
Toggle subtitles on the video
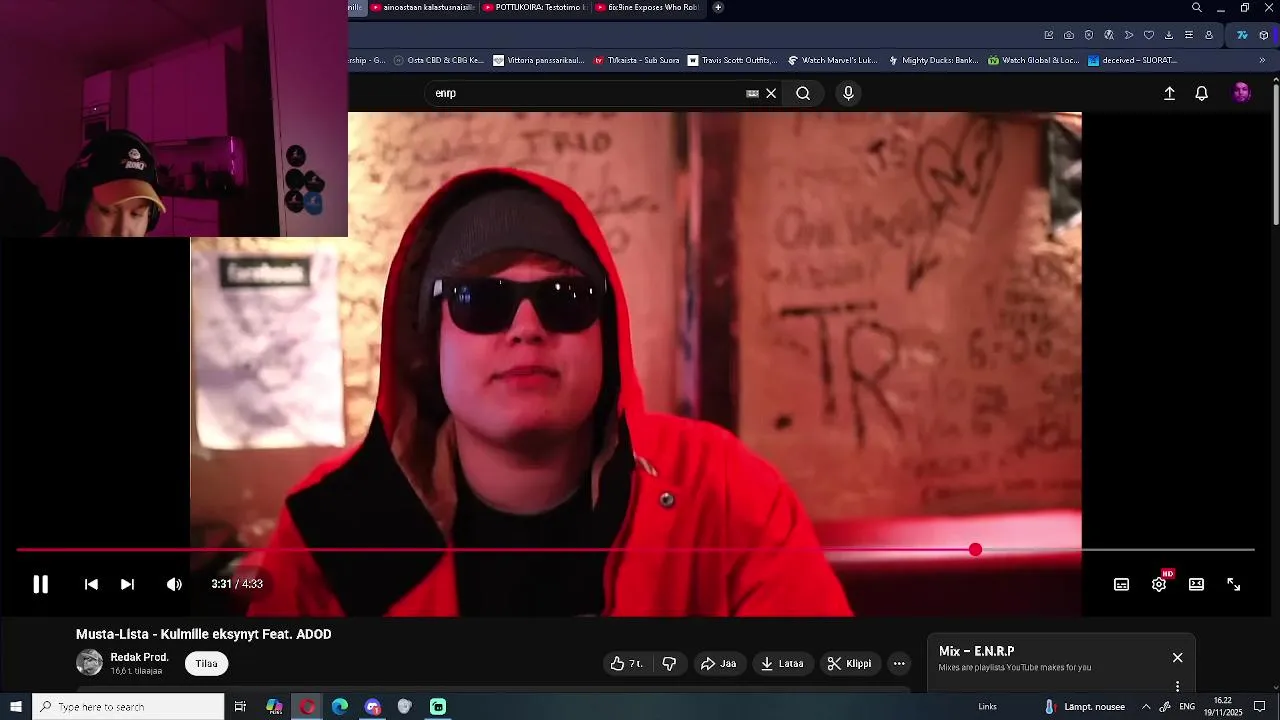click(1122, 584)
